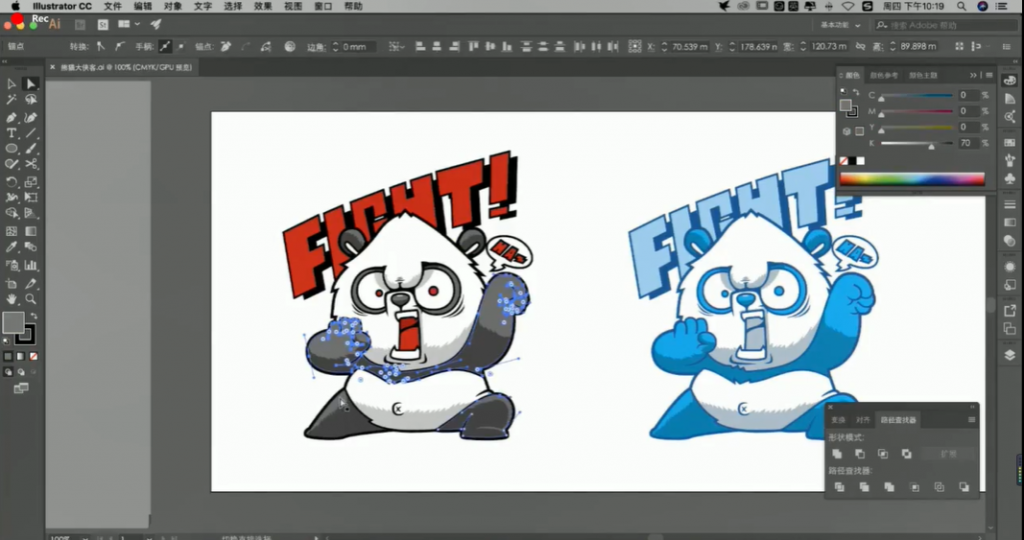This screenshot has width=1024, height=540.
Task: Click the GPU rocket icon in the app bar
Action: click(x=156, y=24)
